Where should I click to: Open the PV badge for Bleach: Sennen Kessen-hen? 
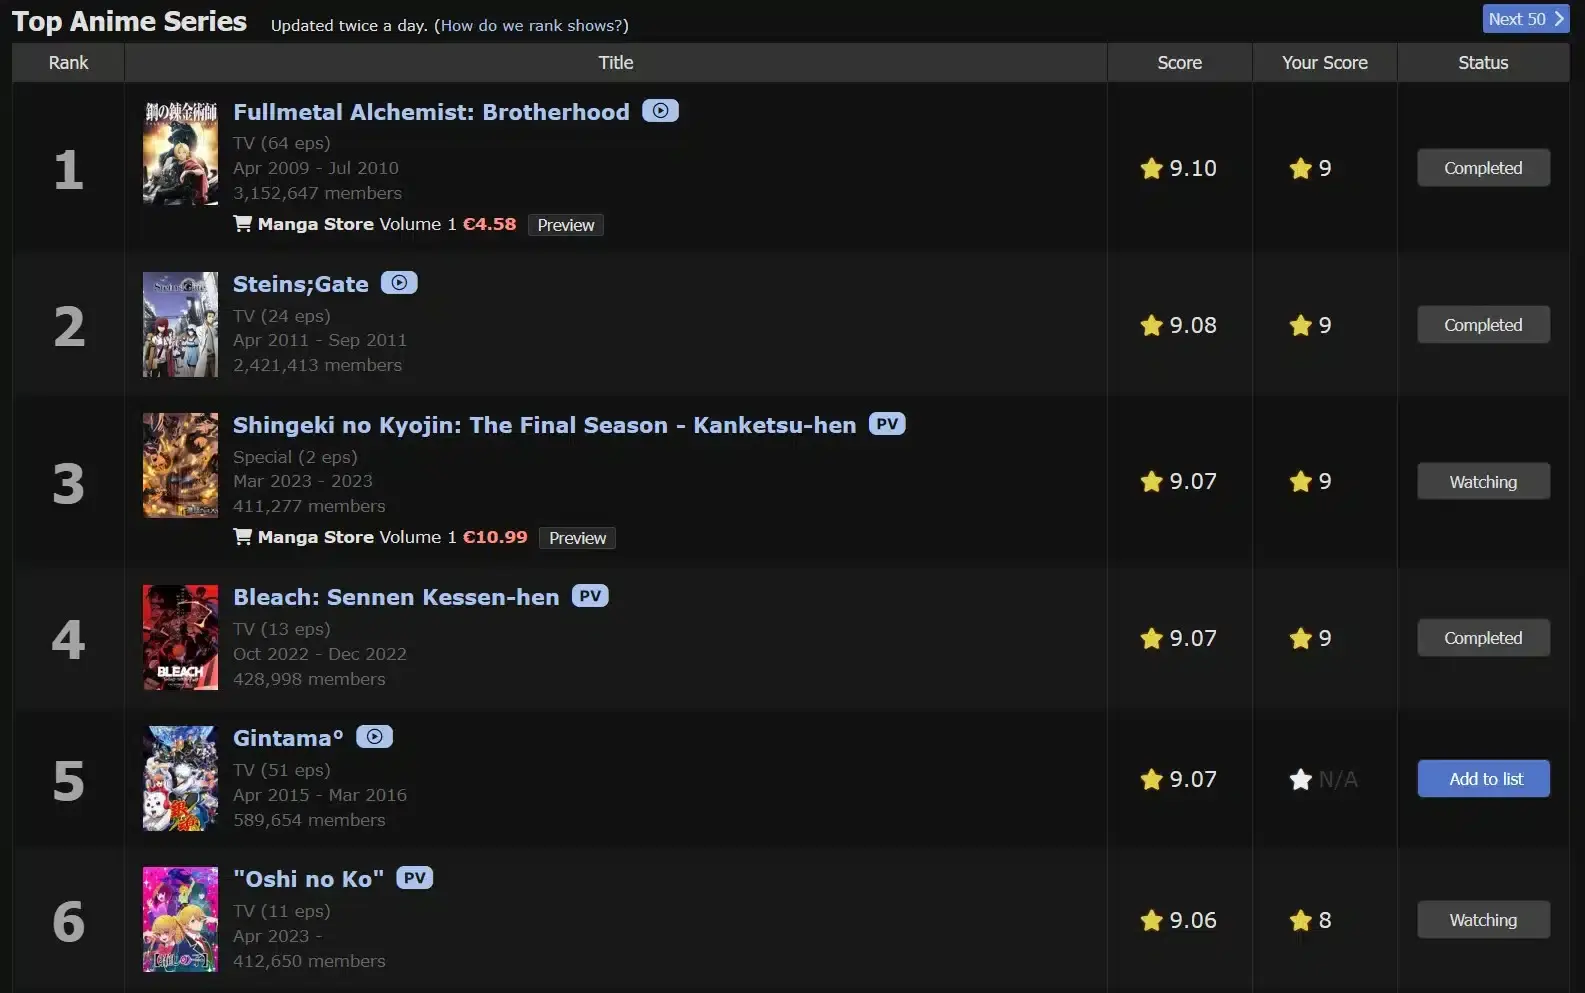pyautogui.click(x=590, y=596)
